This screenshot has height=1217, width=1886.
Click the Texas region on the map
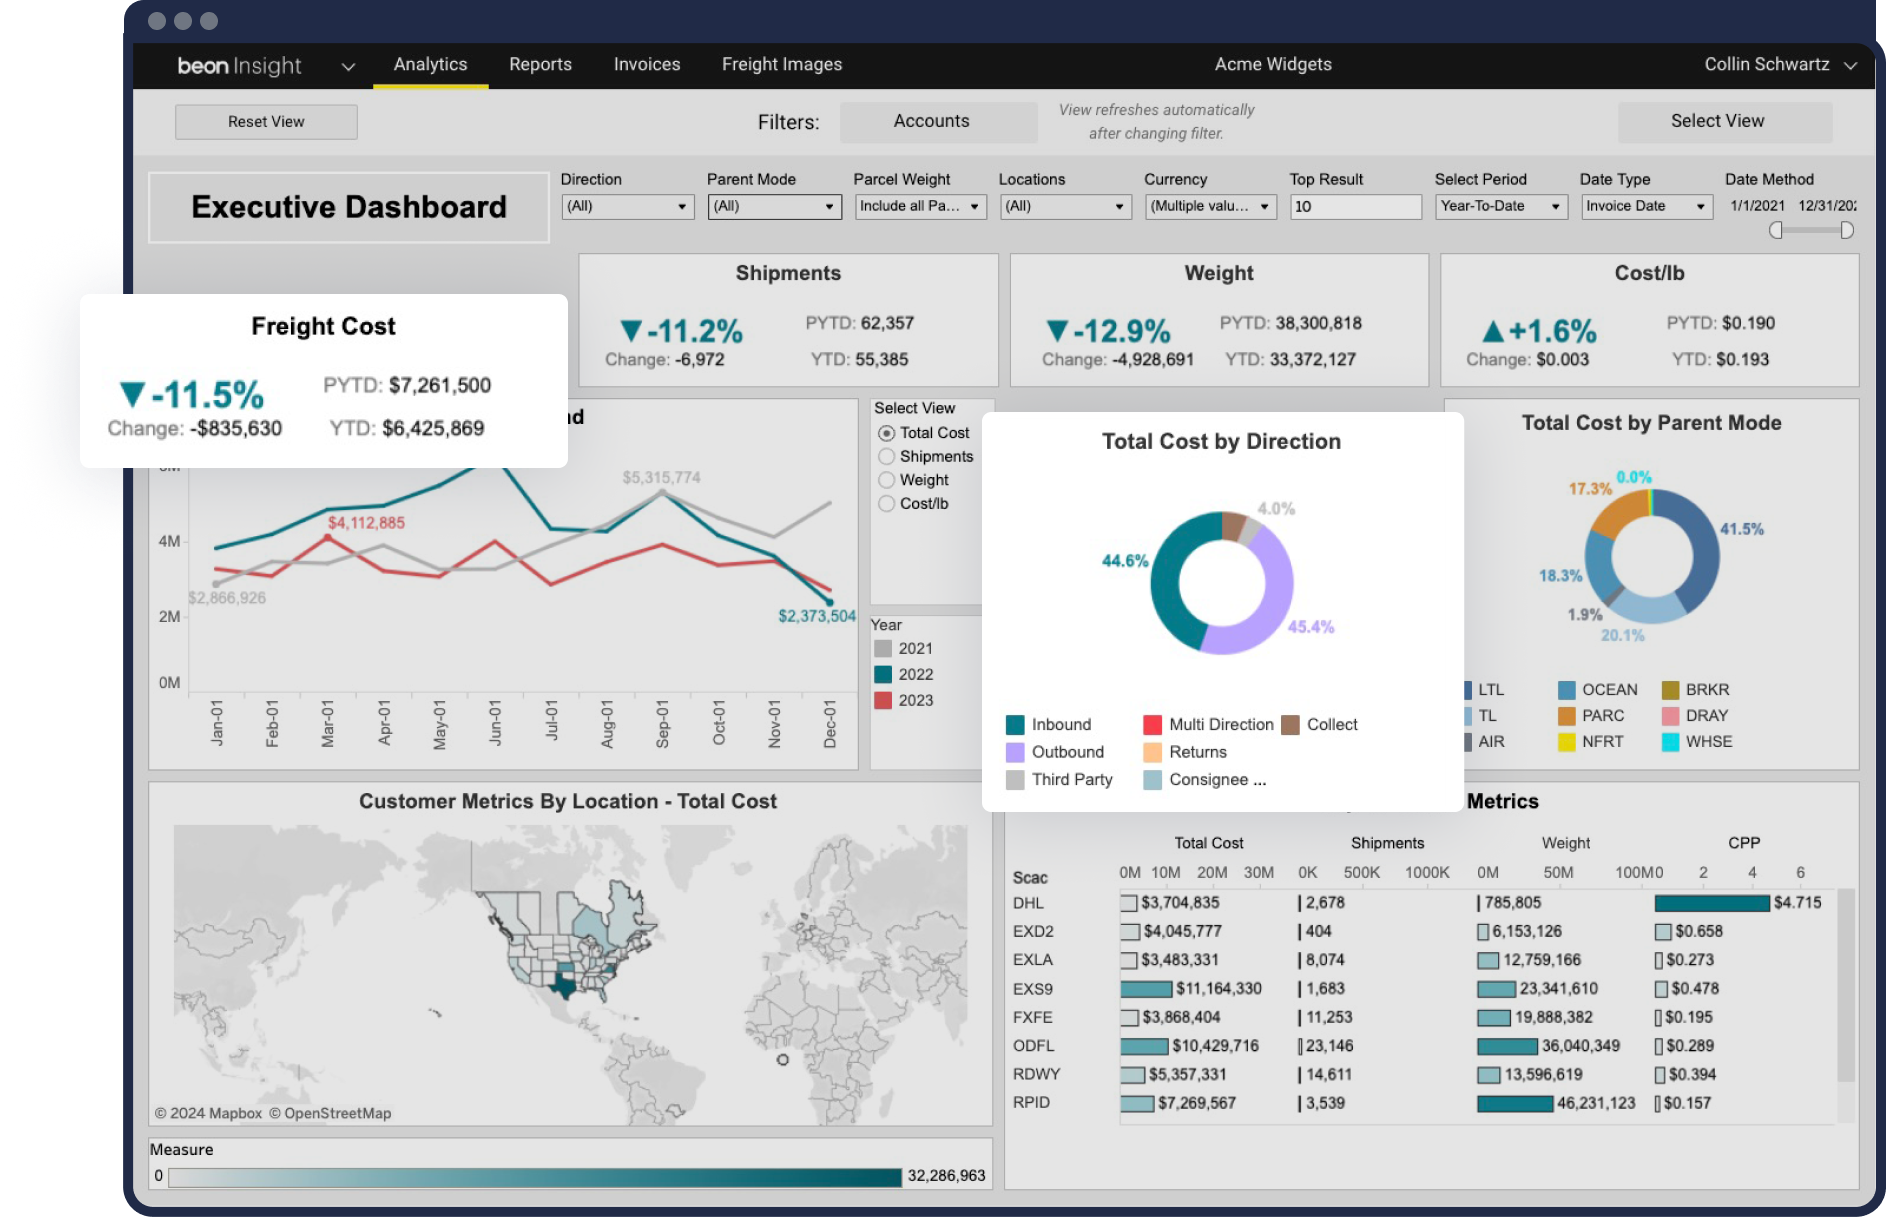pyautogui.click(x=561, y=983)
